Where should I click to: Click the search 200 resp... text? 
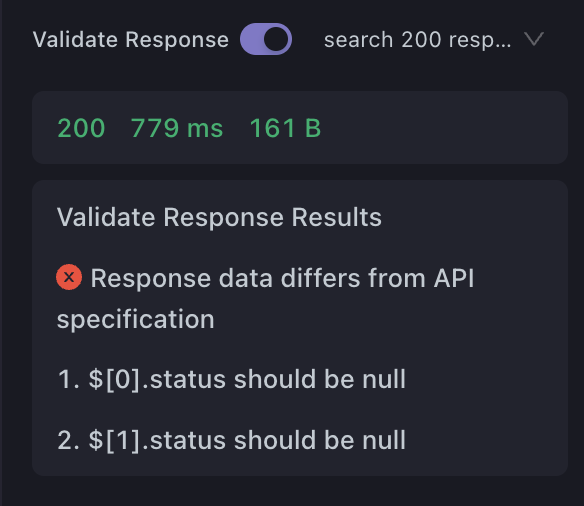418,40
